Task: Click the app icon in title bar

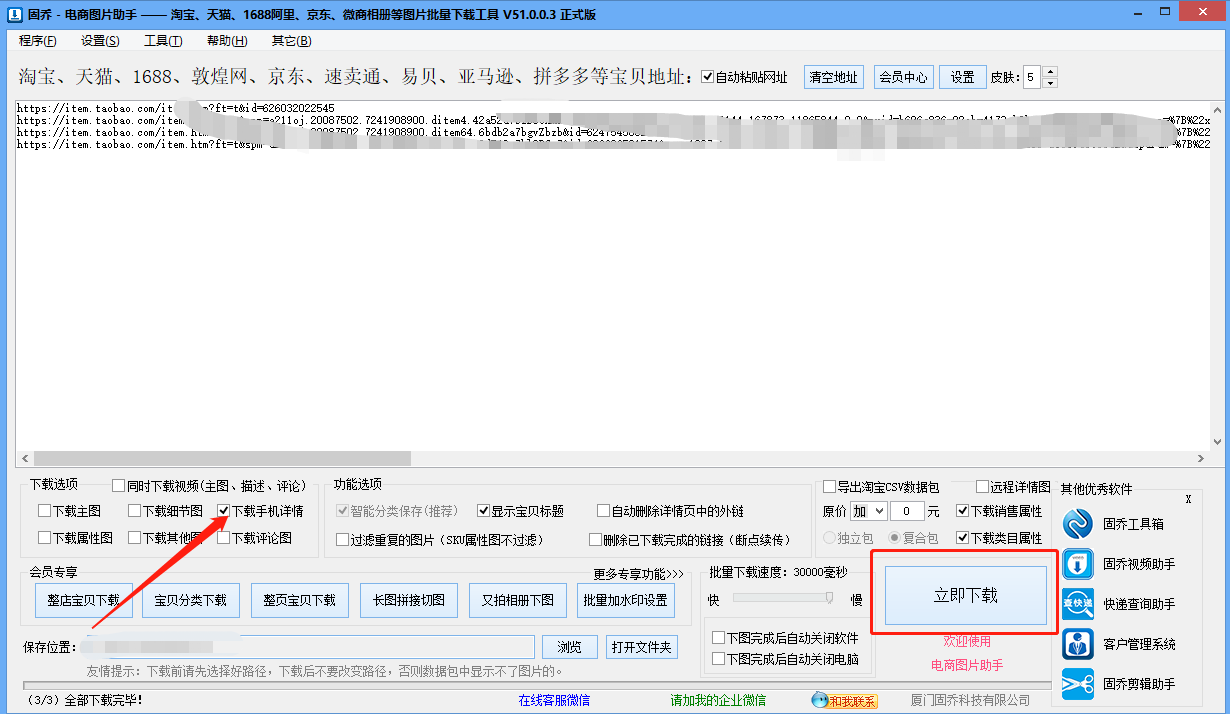Action: (12, 14)
